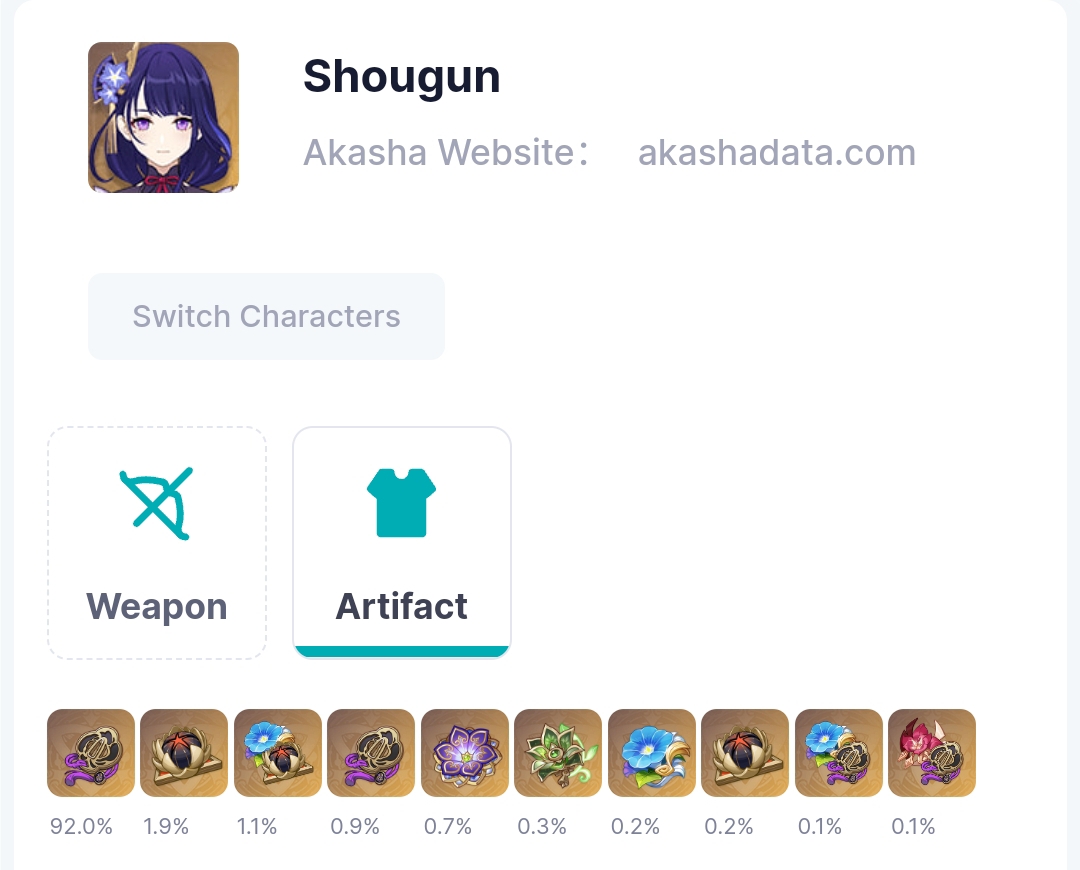The height and width of the screenshot is (870, 1080).
Task: Click the bow-shaped Weapon icon
Action: click(156, 504)
